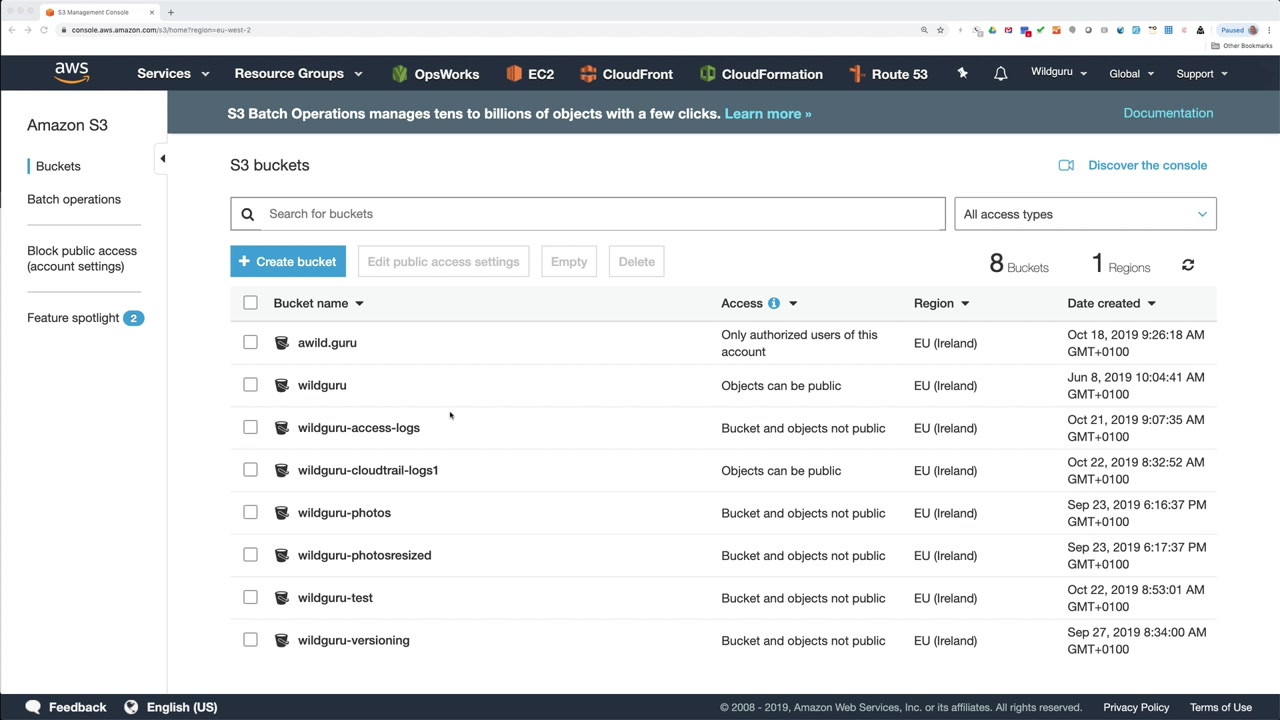Screen dimensions: 1280x720
Task: Open the All access types dropdown
Action: click(x=1085, y=214)
